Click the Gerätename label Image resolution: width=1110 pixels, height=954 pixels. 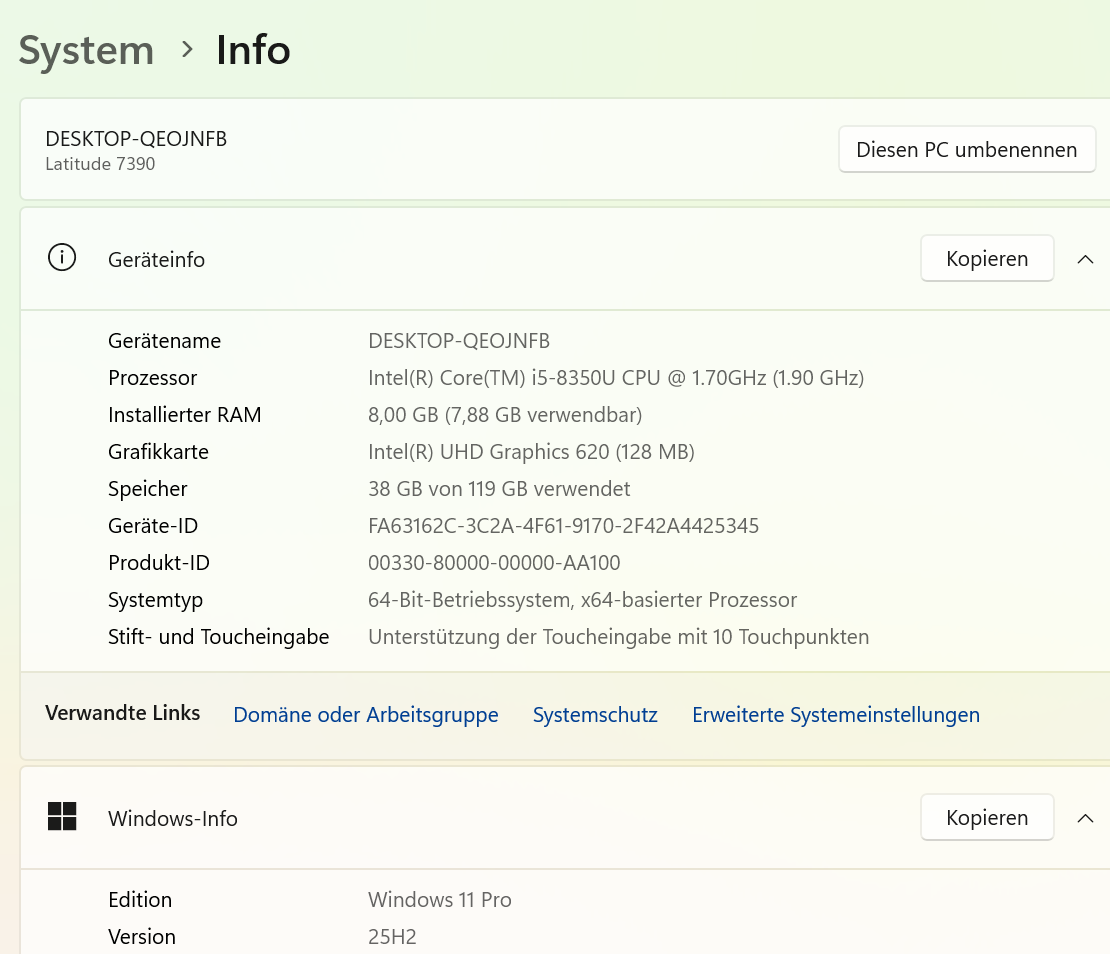coord(164,341)
